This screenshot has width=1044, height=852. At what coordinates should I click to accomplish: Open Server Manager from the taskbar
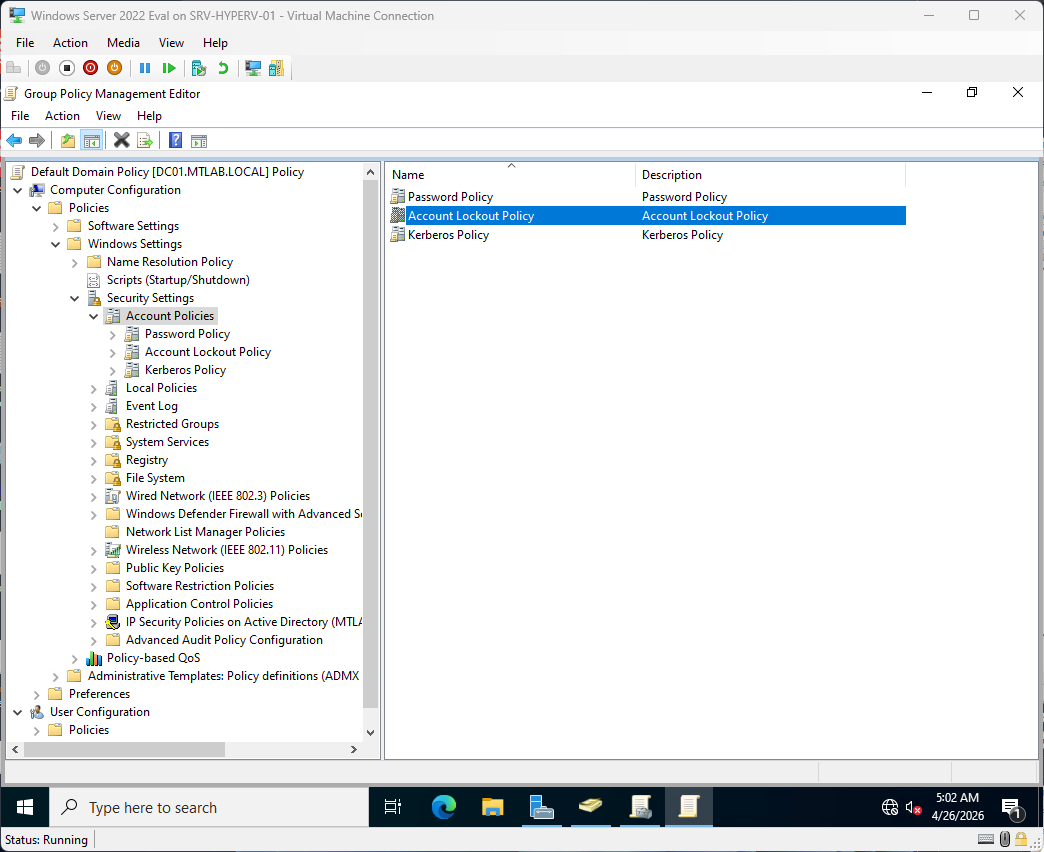click(x=541, y=807)
